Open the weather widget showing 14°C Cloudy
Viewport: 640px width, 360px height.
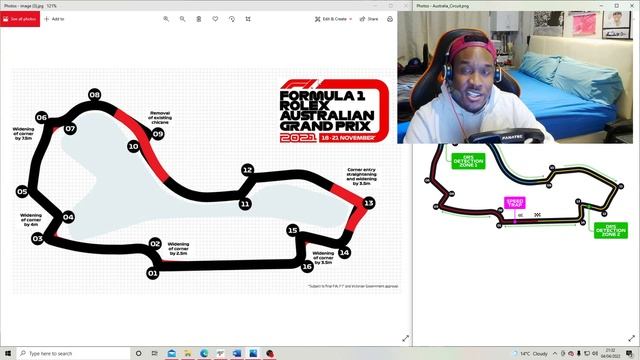pyautogui.click(x=531, y=353)
